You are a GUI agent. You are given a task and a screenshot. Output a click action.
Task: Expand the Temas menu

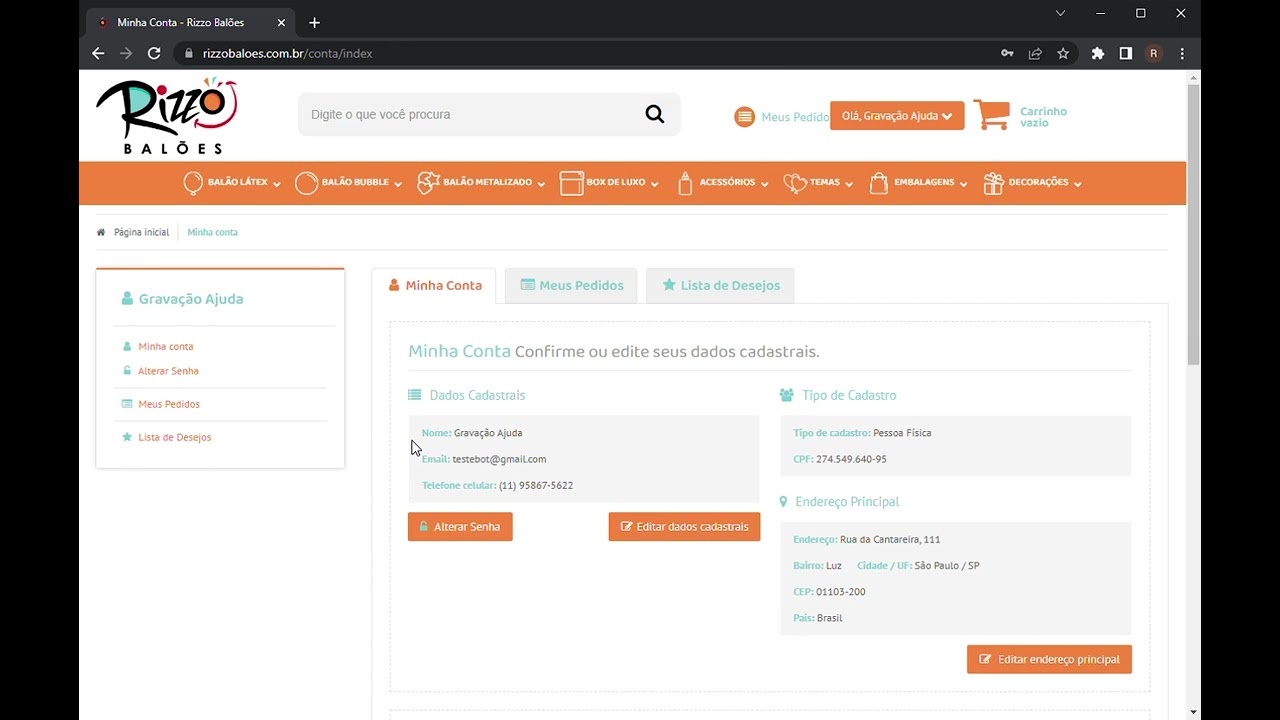click(849, 184)
